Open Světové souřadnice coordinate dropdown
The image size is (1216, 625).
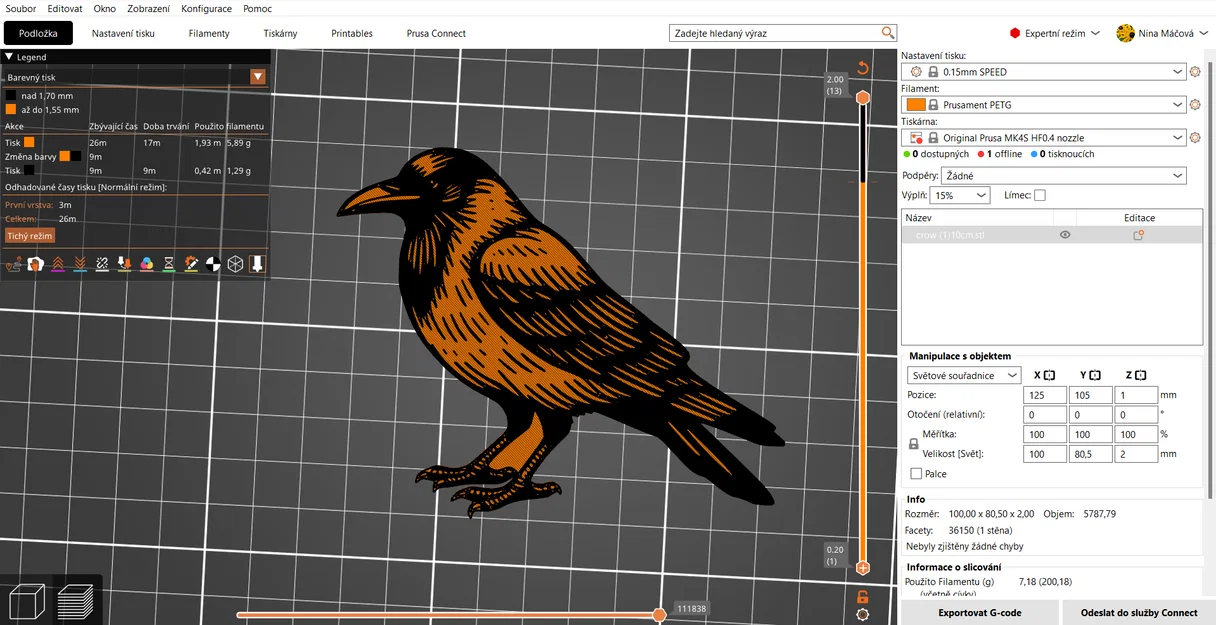point(964,375)
